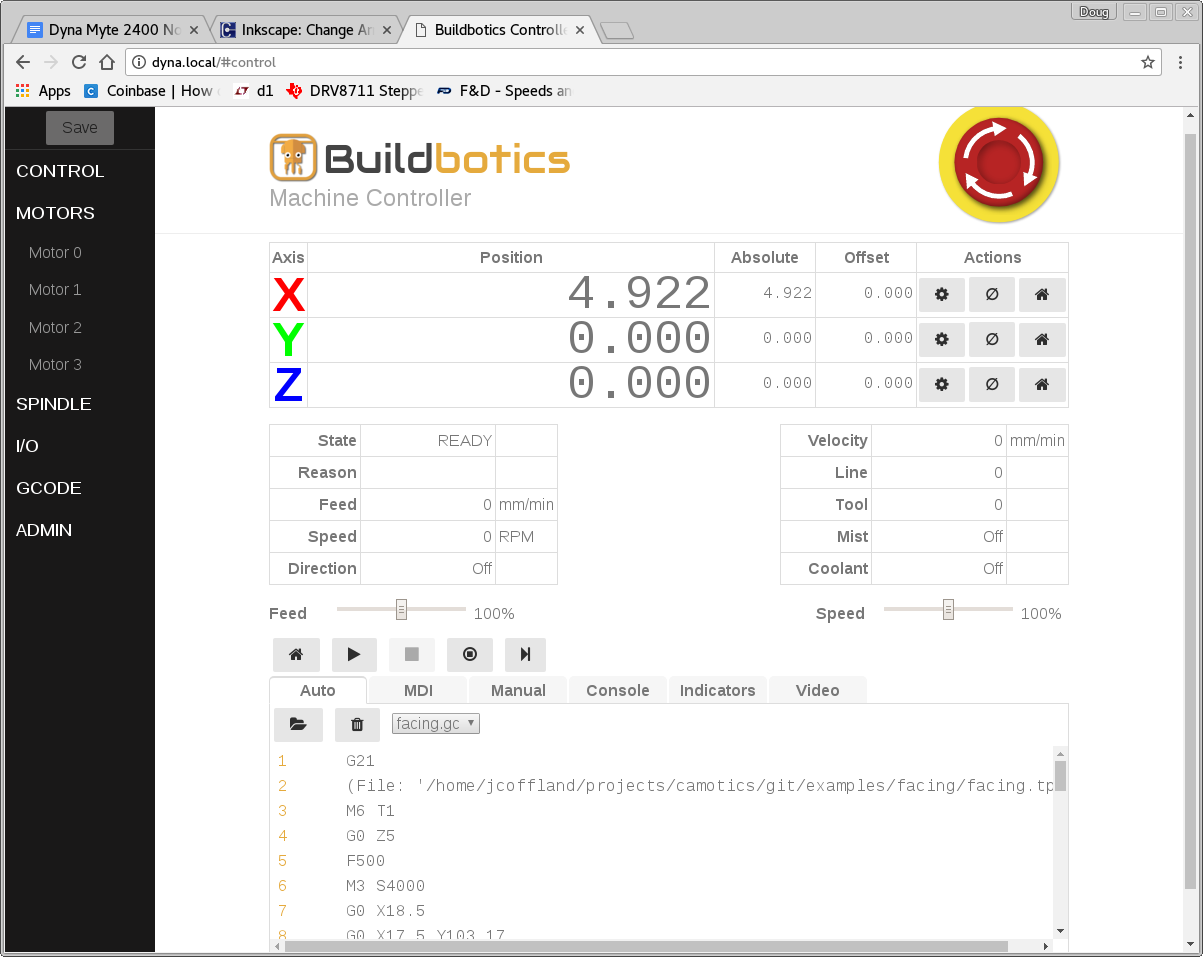Click the step forward button
This screenshot has width=1203, height=957.
(525, 655)
